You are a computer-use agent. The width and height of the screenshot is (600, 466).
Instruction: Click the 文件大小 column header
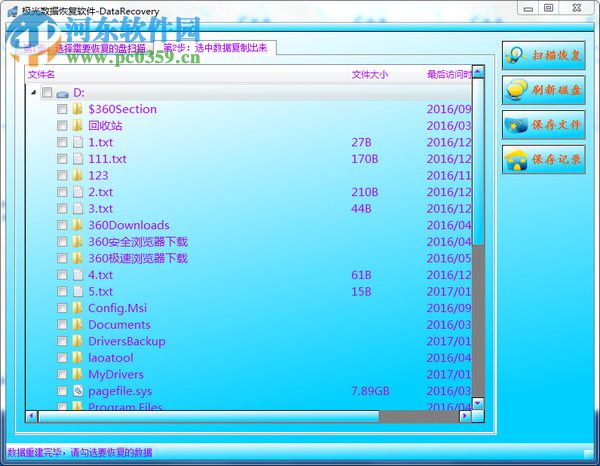386,75
